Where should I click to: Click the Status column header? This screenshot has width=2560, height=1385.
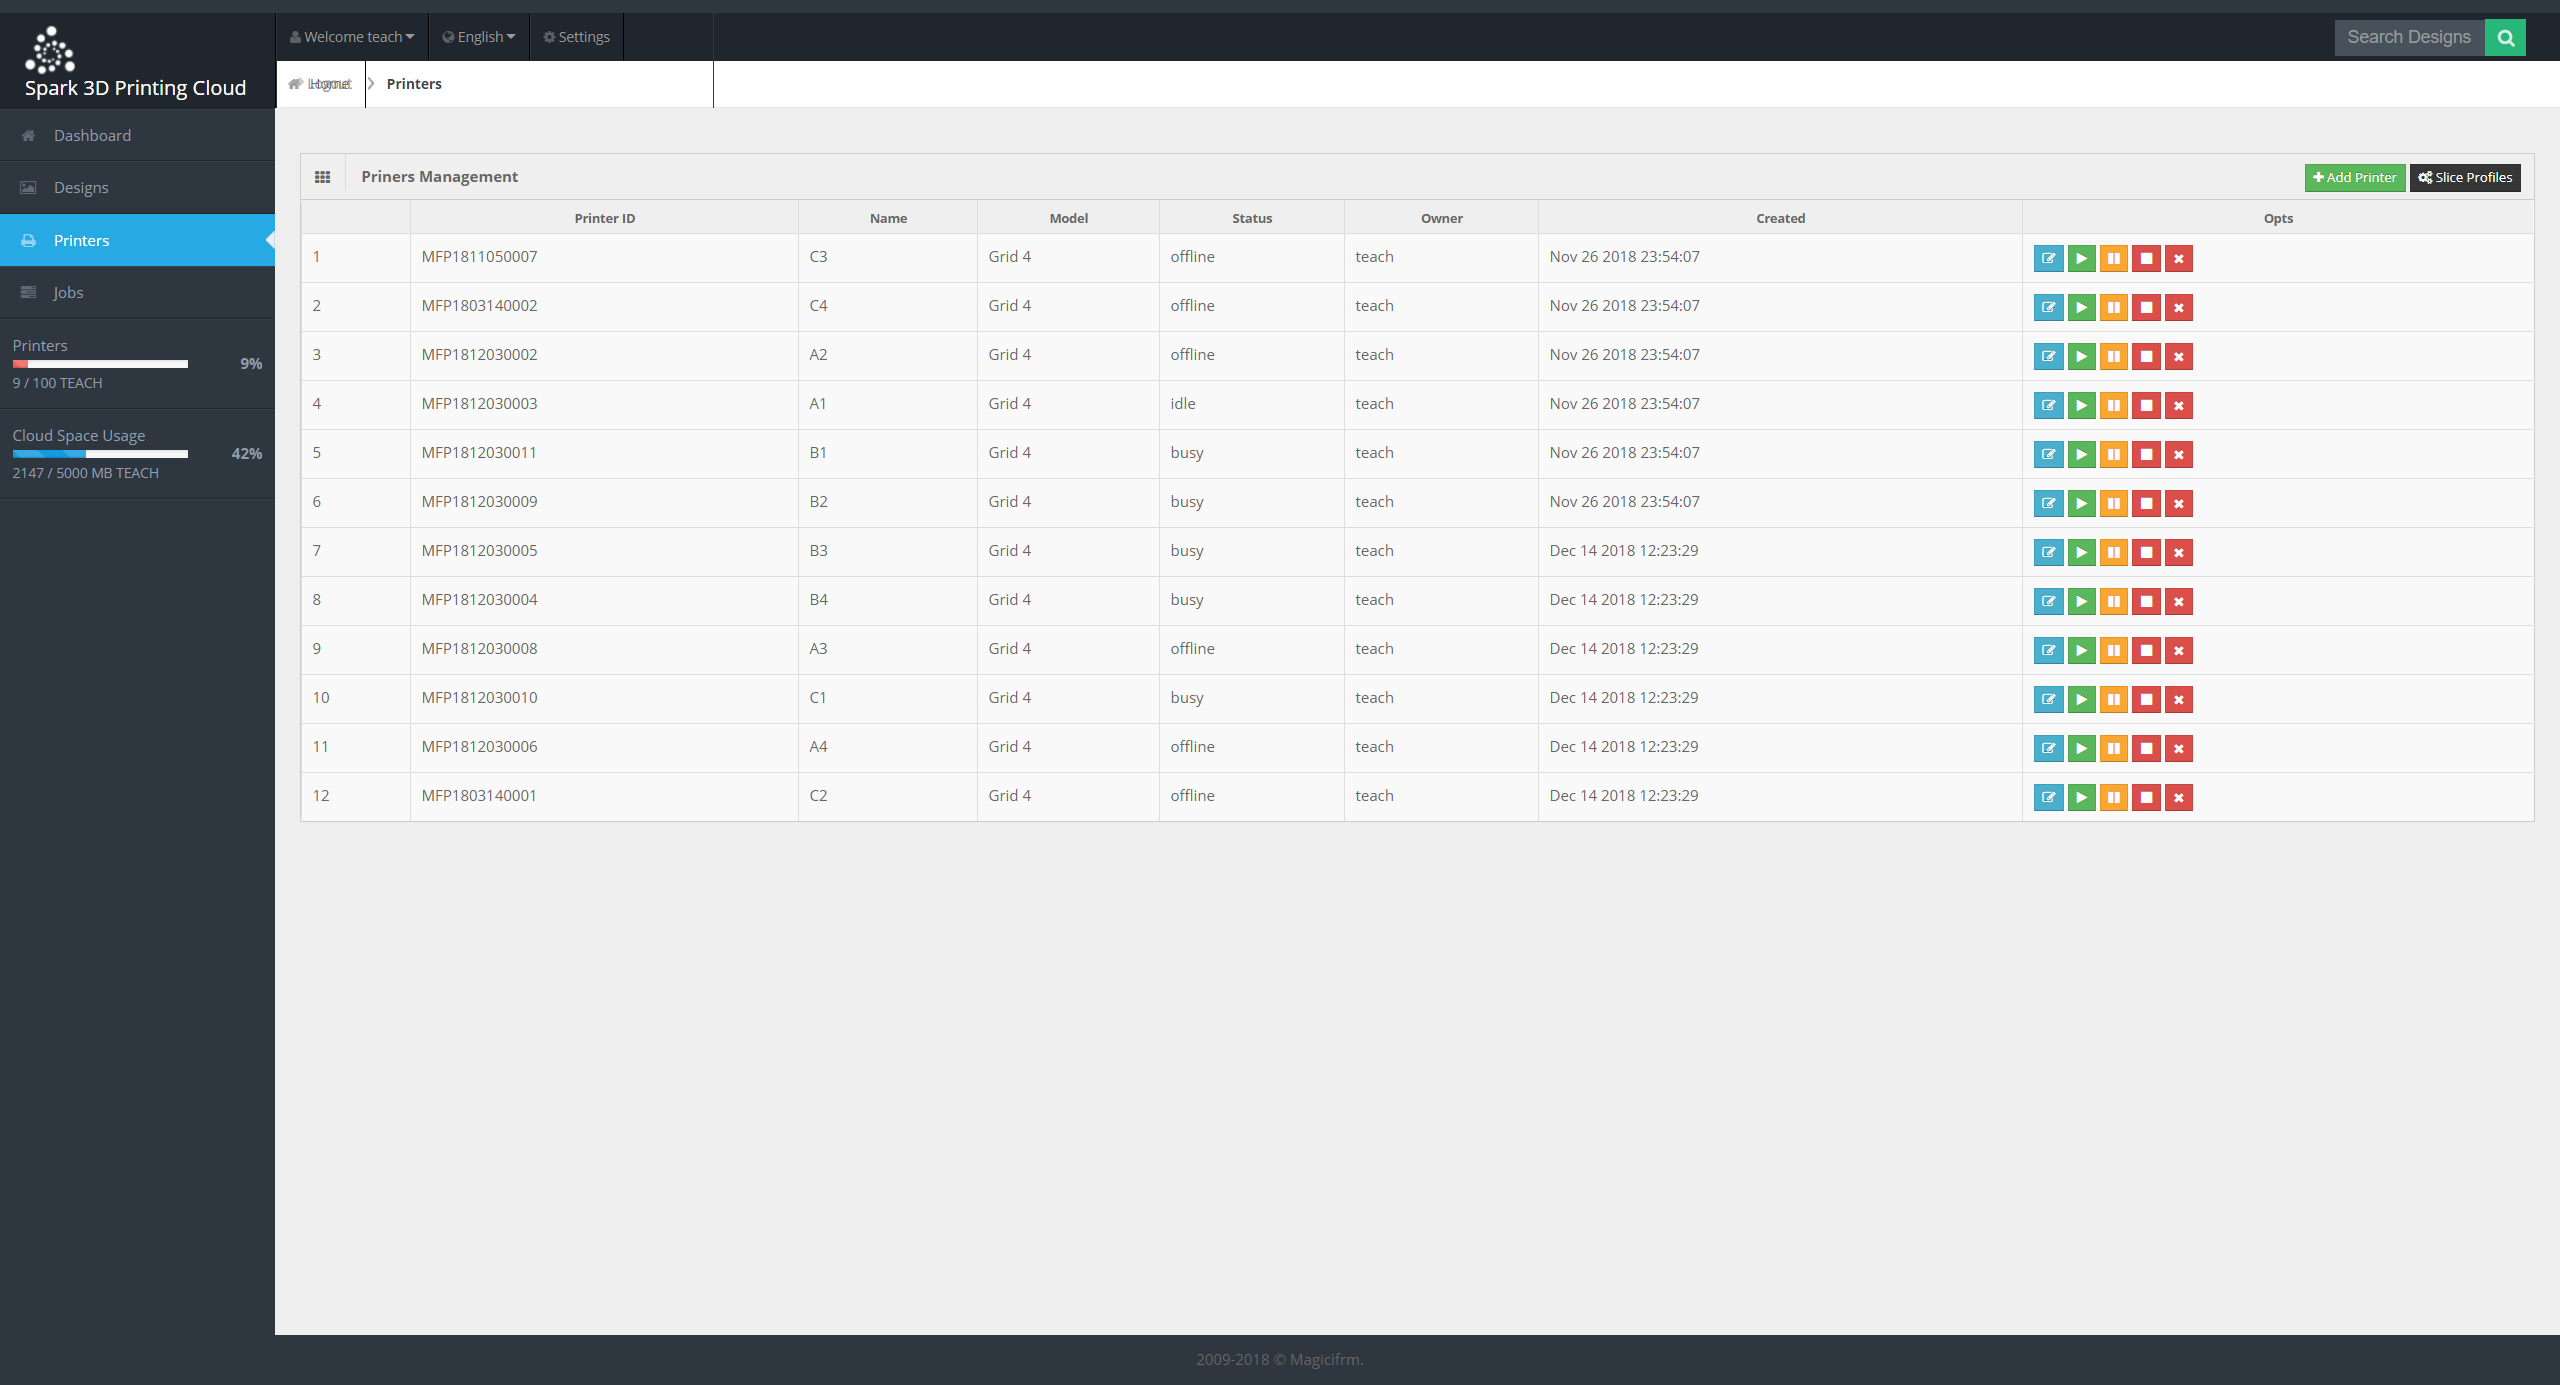(1252, 218)
